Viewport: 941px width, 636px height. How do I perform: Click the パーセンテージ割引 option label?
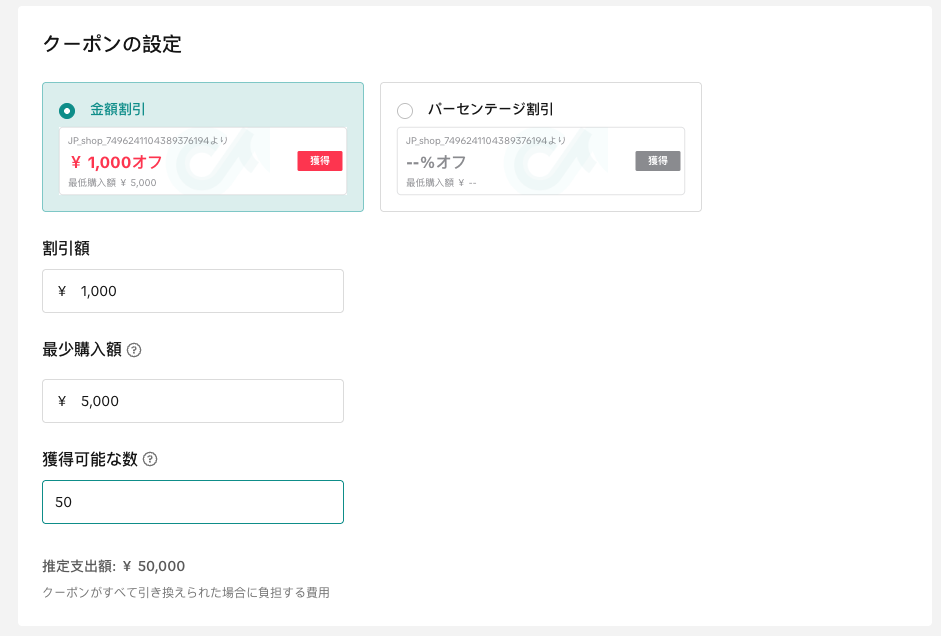point(490,109)
